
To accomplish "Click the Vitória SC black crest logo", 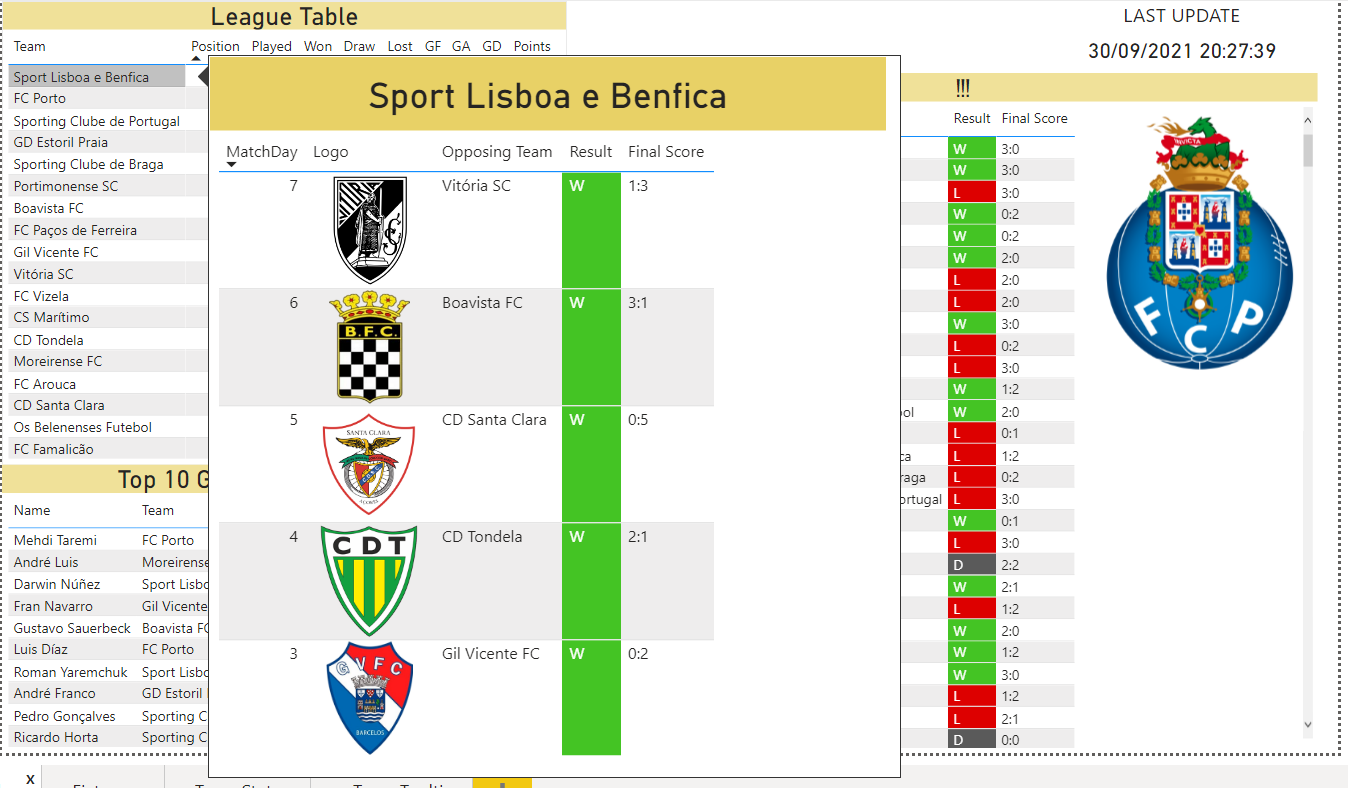I will [x=370, y=228].
